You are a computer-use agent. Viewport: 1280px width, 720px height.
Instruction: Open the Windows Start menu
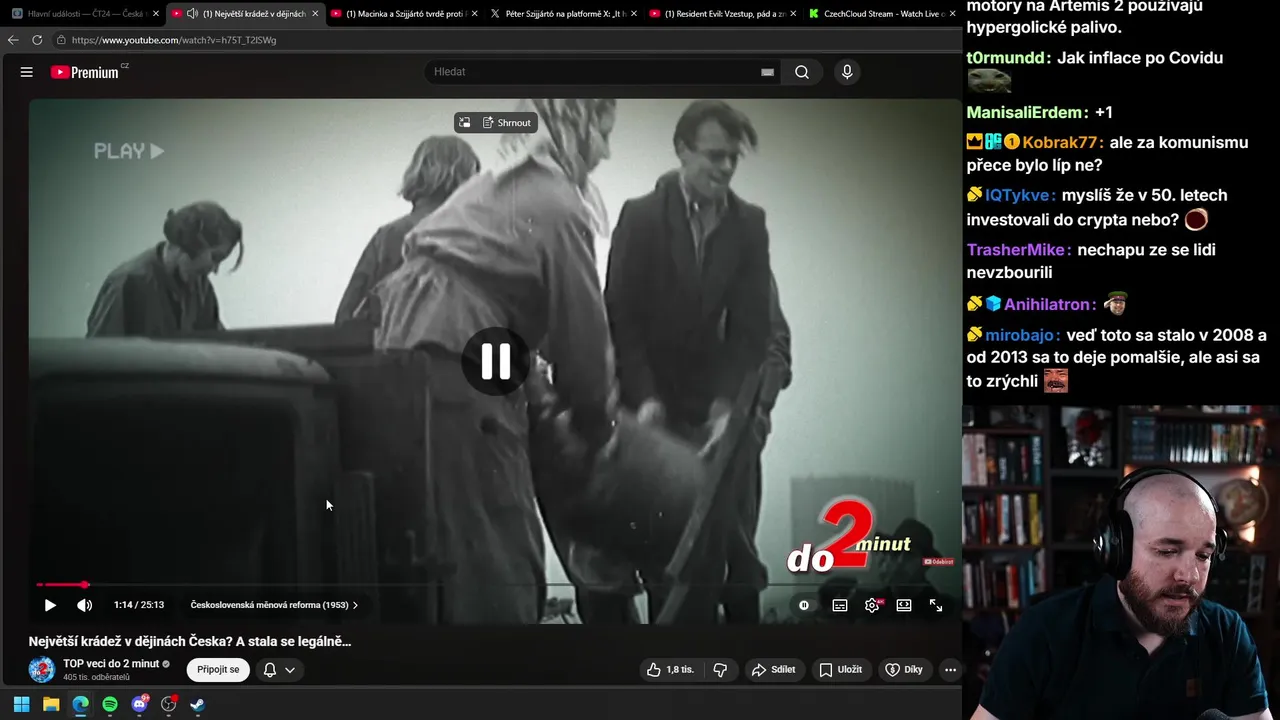(x=21, y=704)
